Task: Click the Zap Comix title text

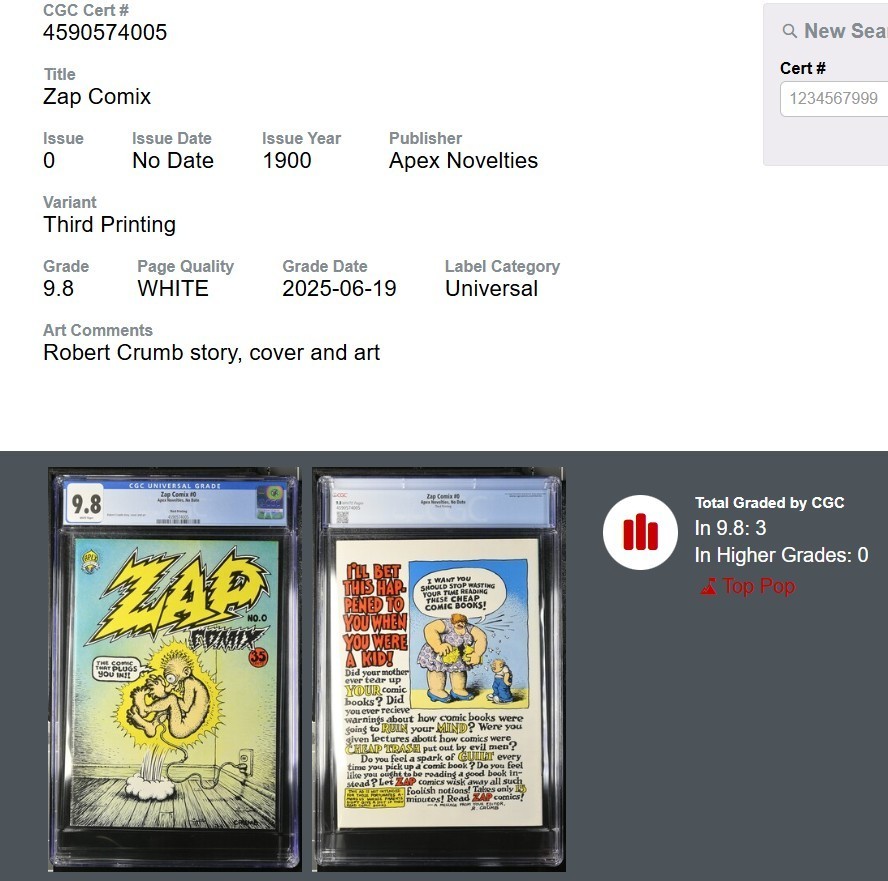Action: tap(97, 97)
